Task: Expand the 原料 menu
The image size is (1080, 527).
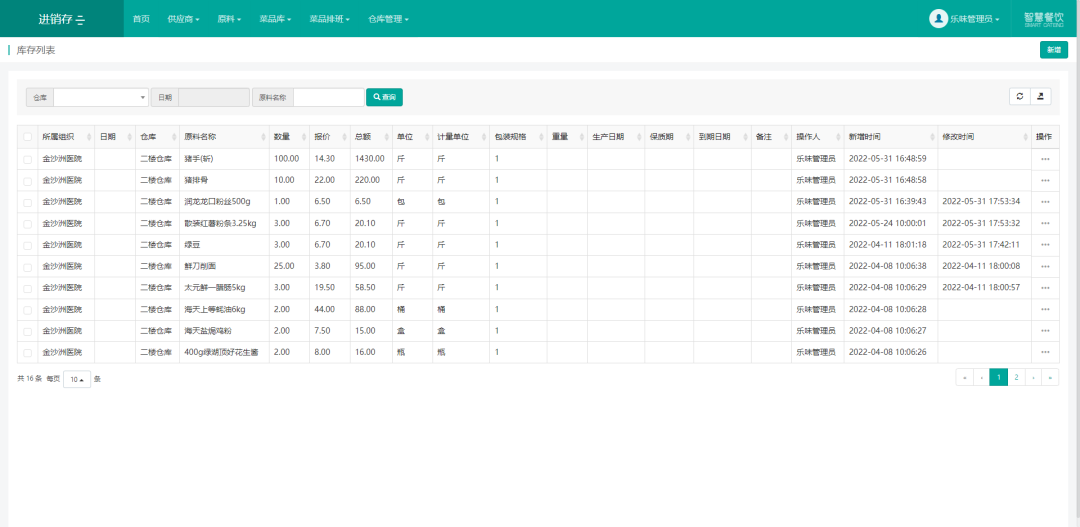Action: tap(229, 19)
